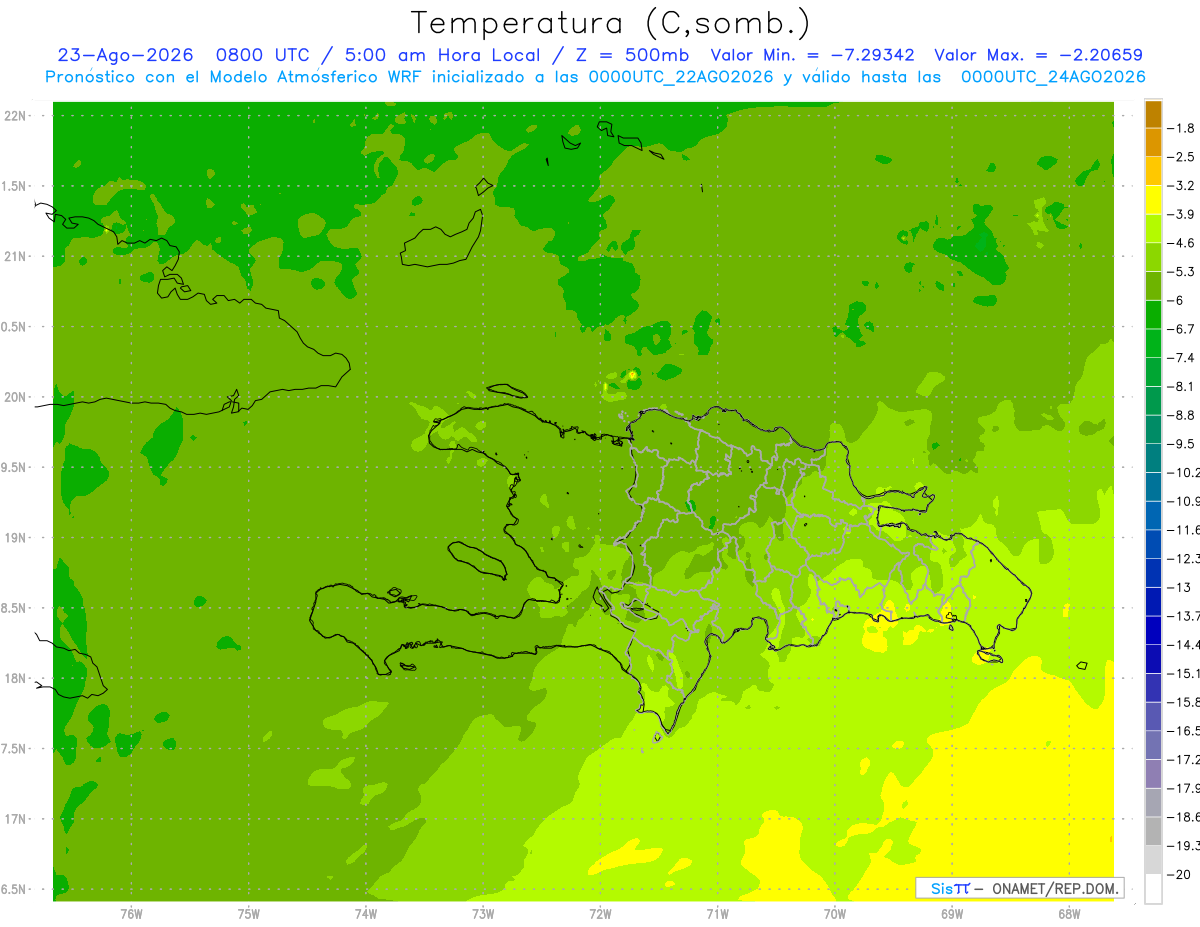
Task: Click the "18N" latitude label
Action: [x=16, y=678]
